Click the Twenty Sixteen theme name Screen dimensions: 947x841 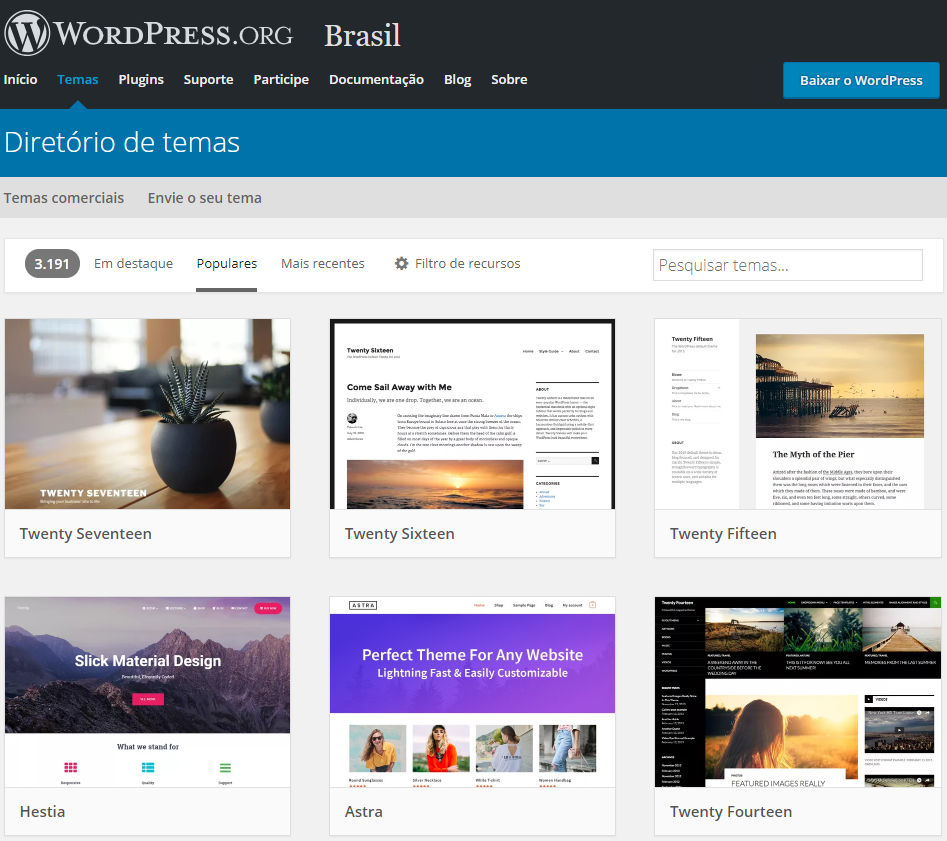400,534
